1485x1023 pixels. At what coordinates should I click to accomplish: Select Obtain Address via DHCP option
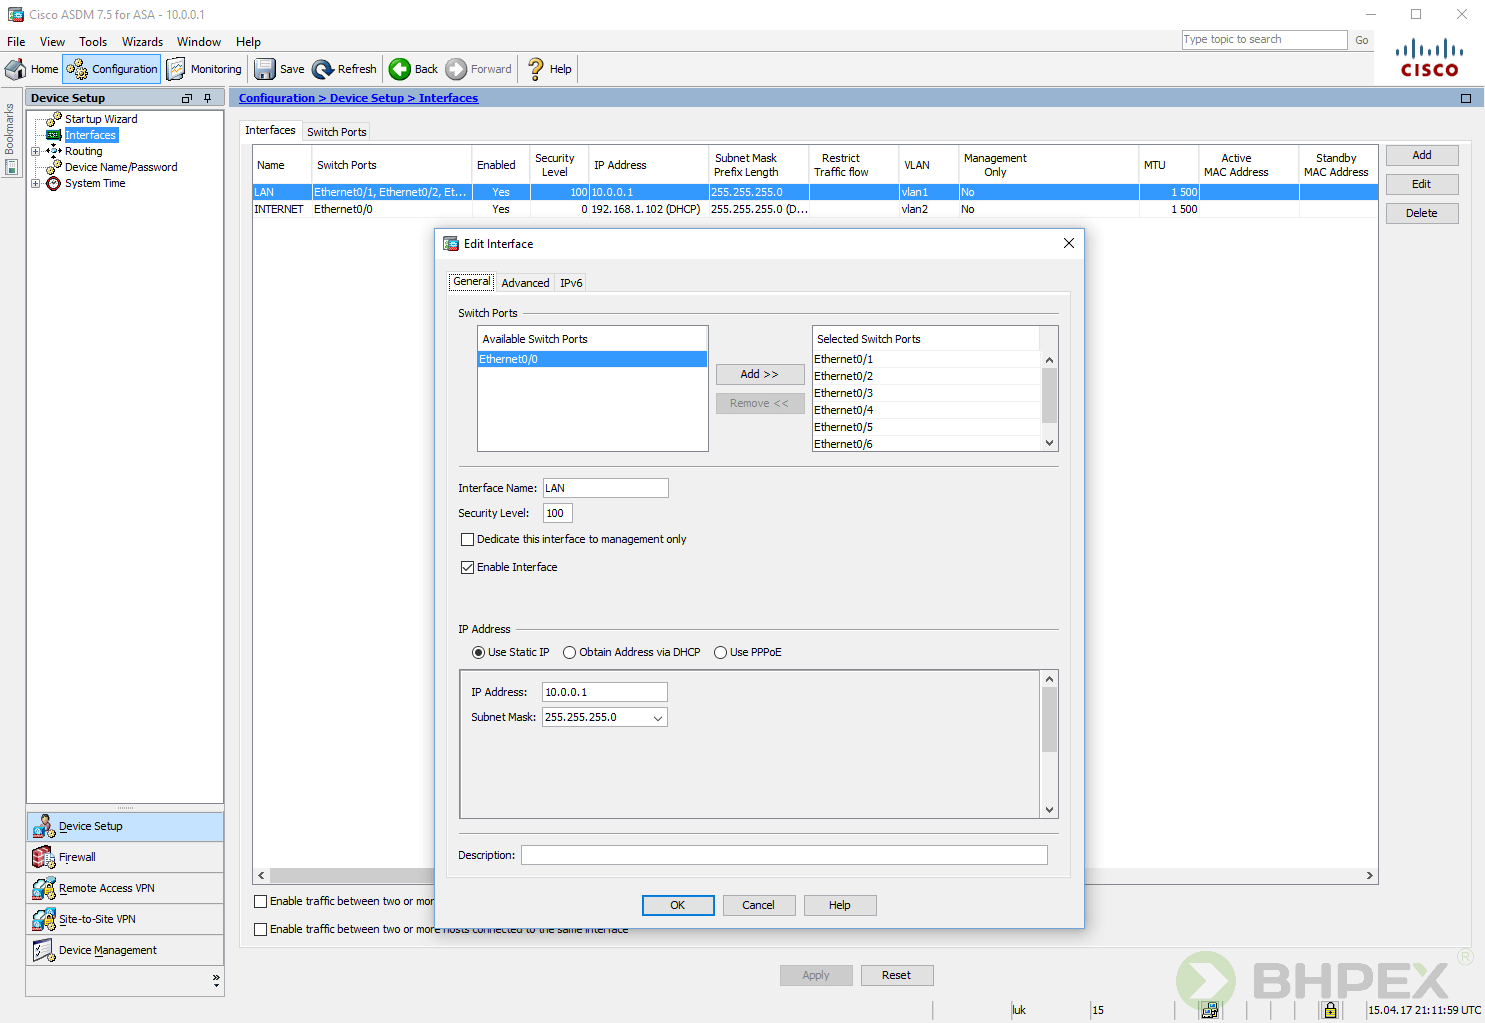click(x=569, y=652)
